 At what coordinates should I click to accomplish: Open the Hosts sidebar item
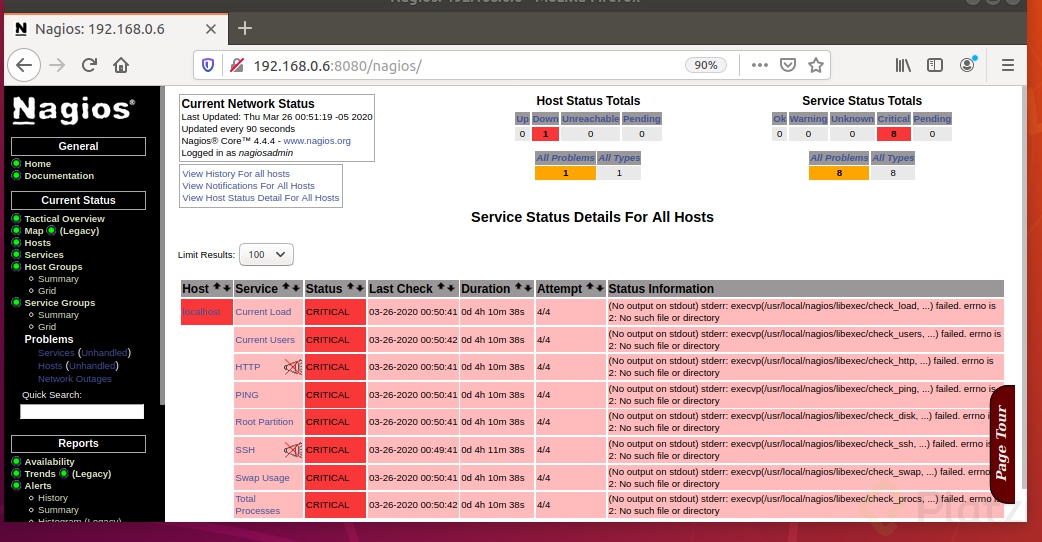click(x=38, y=242)
